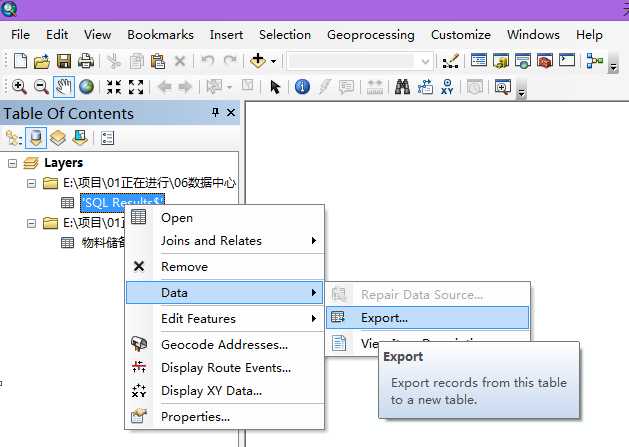
Task: Choose Export from the Data submenu
Action: pos(384,318)
